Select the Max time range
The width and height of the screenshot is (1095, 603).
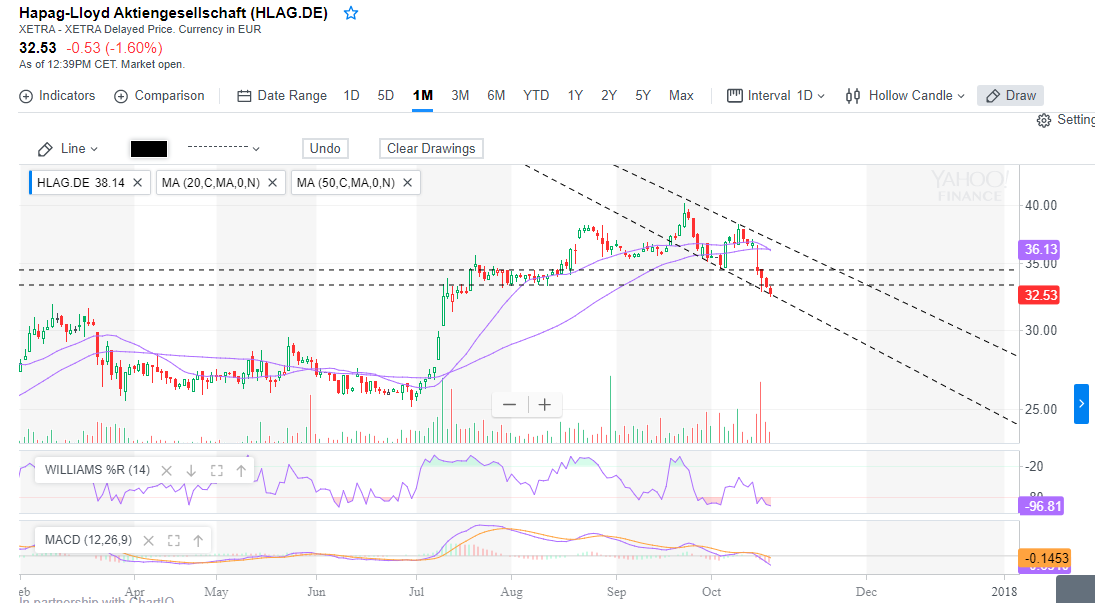[x=681, y=96]
